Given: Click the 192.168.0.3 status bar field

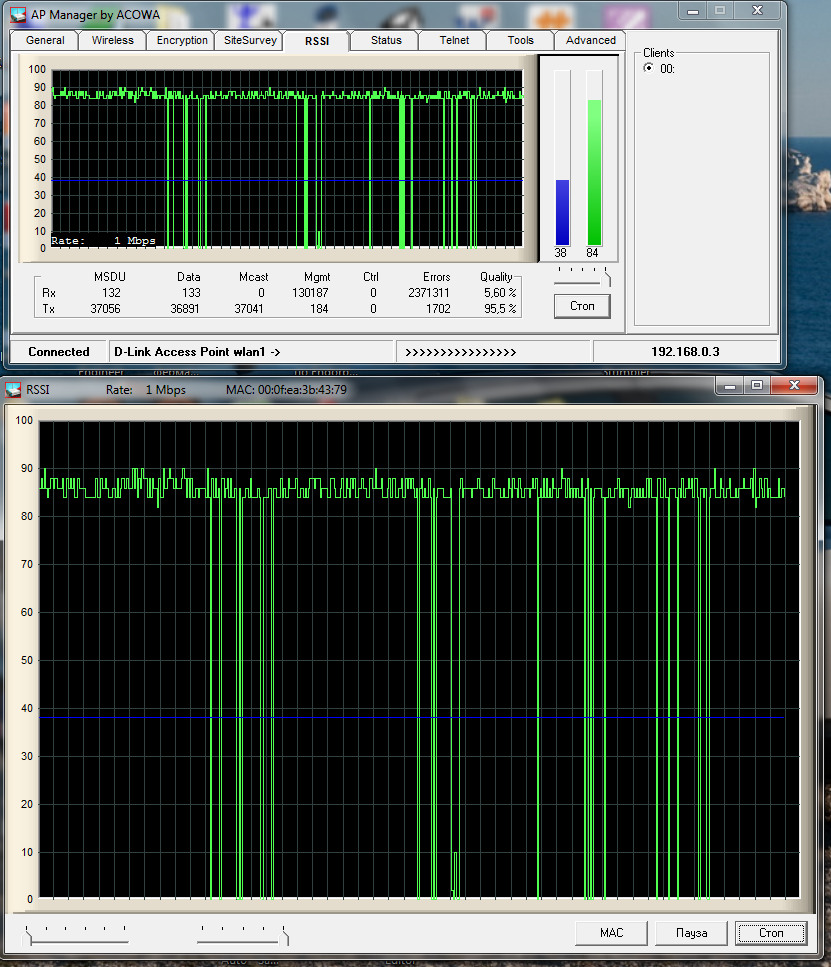Looking at the screenshot, I should 685,352.
